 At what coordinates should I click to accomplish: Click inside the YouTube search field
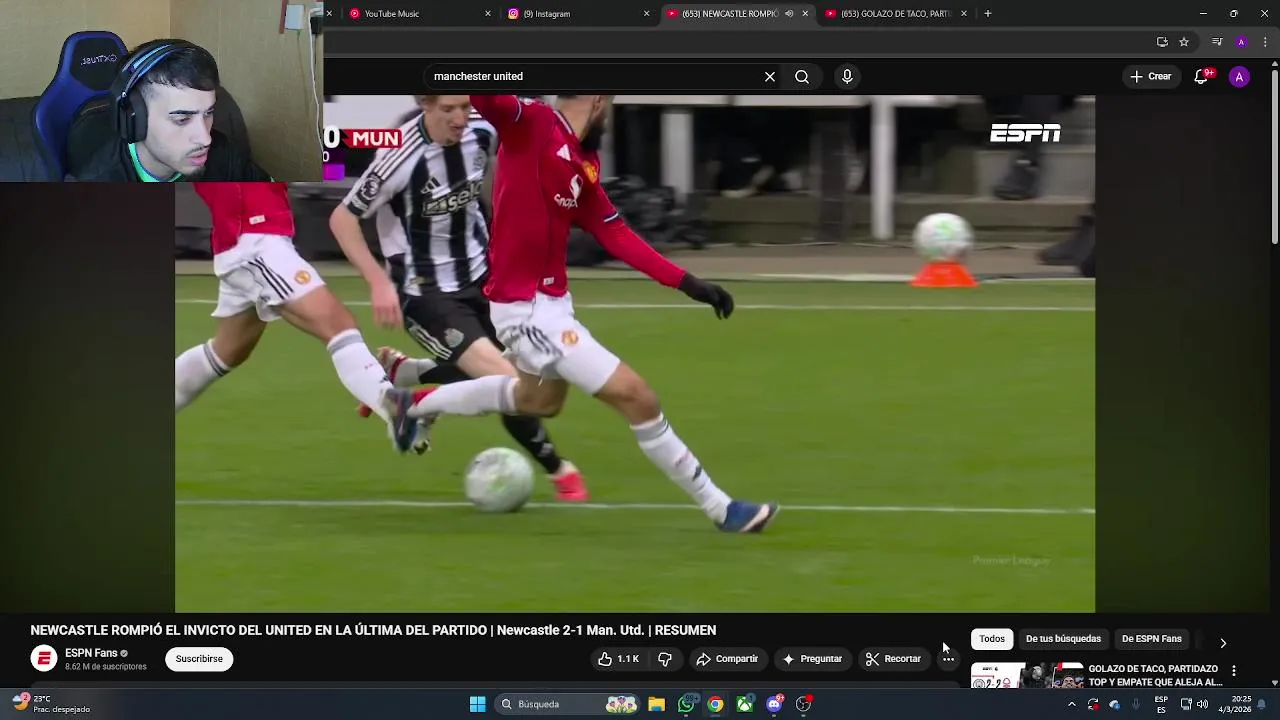(x=595, y=76)
